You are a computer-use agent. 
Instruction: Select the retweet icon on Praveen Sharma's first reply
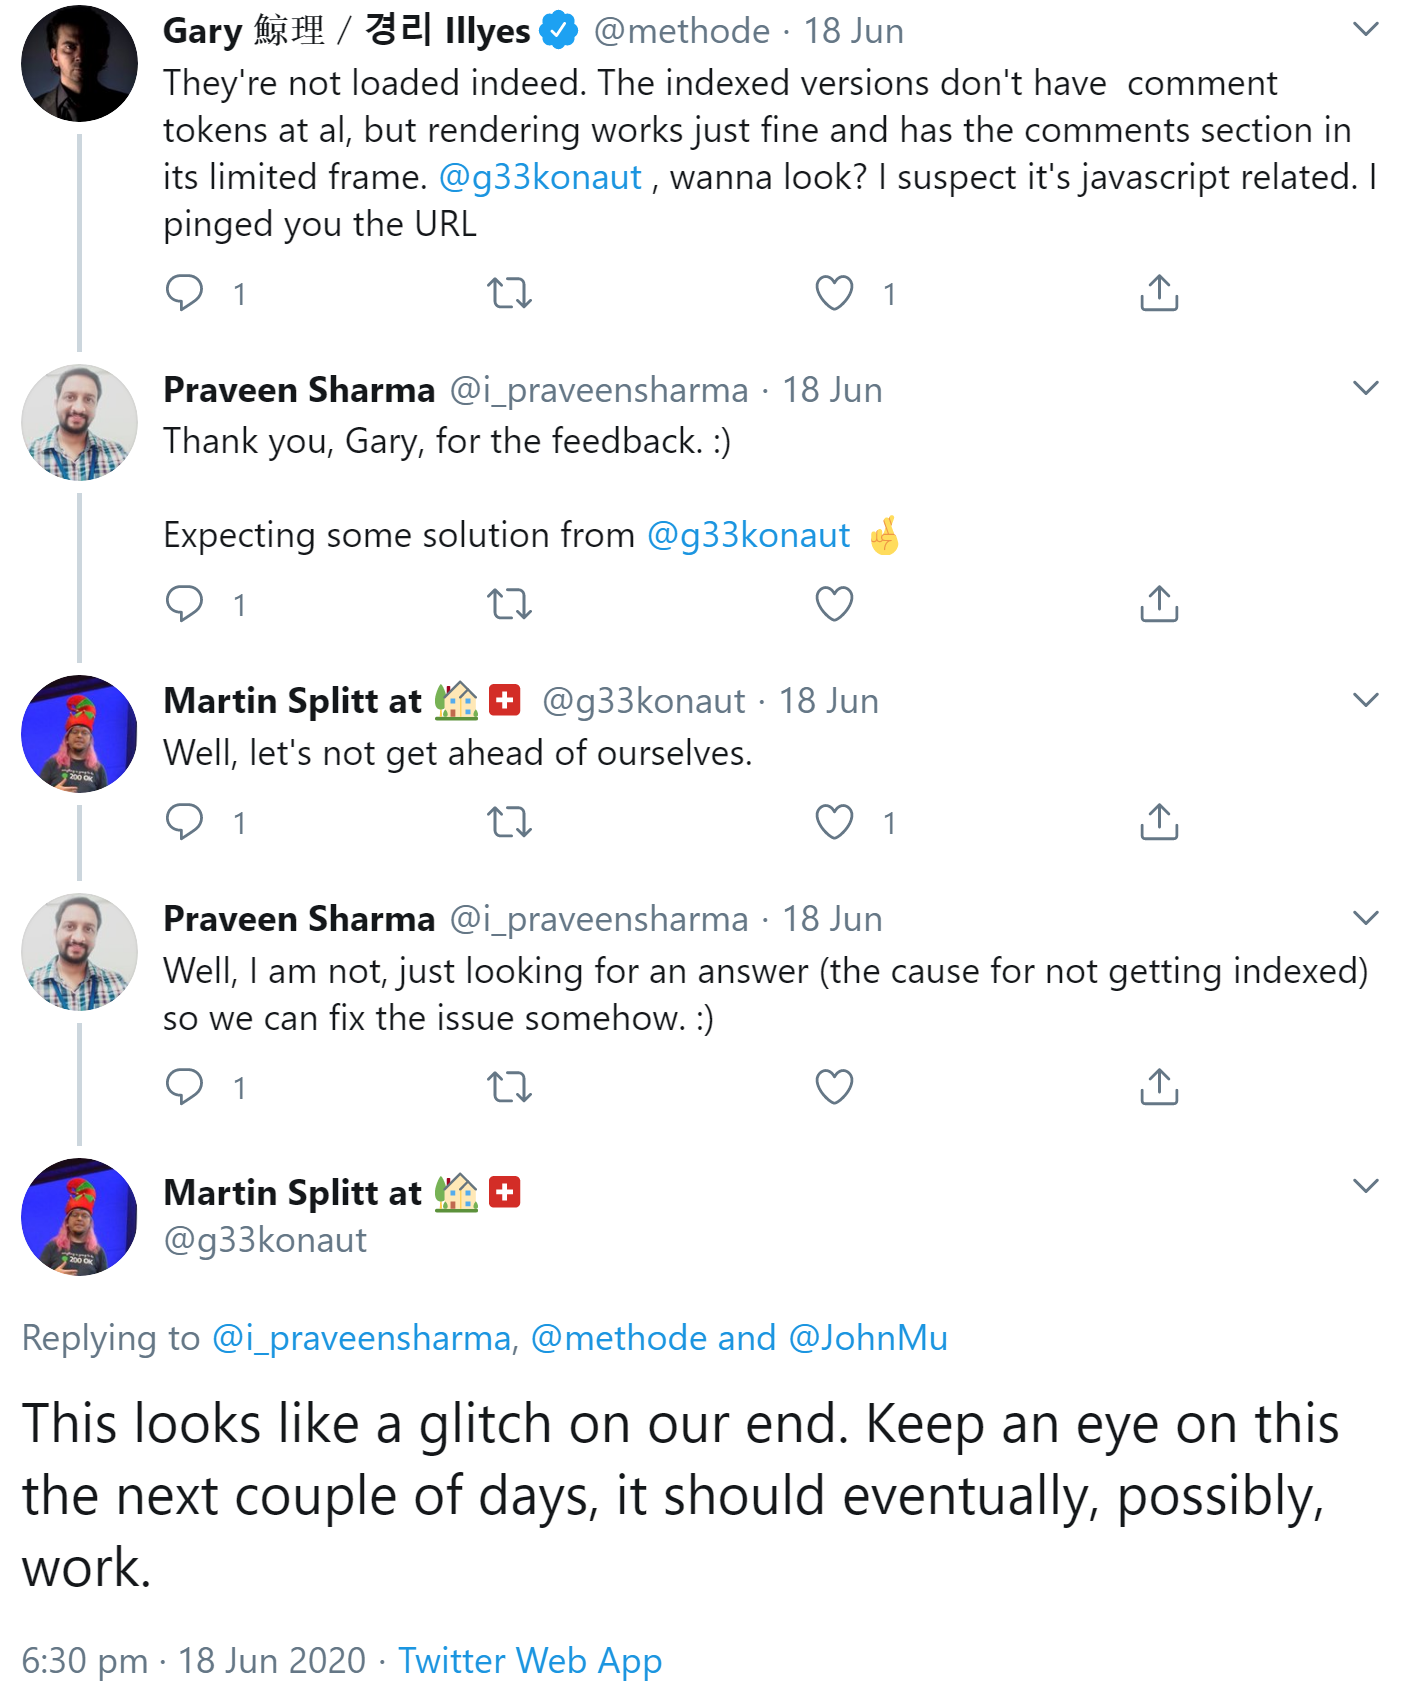510,603
